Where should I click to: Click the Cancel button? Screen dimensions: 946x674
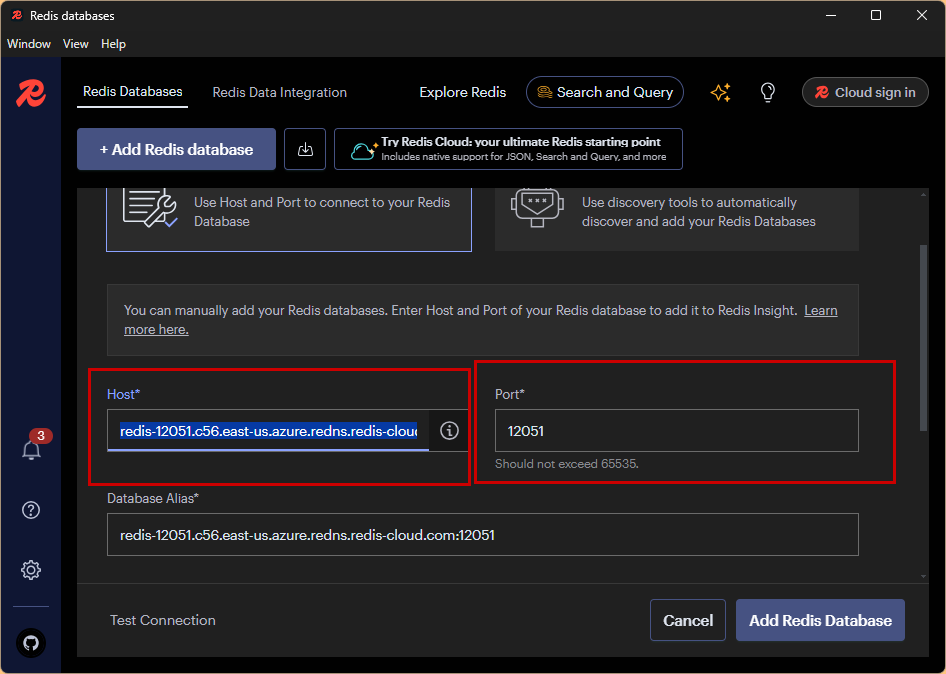click(688, 620)
